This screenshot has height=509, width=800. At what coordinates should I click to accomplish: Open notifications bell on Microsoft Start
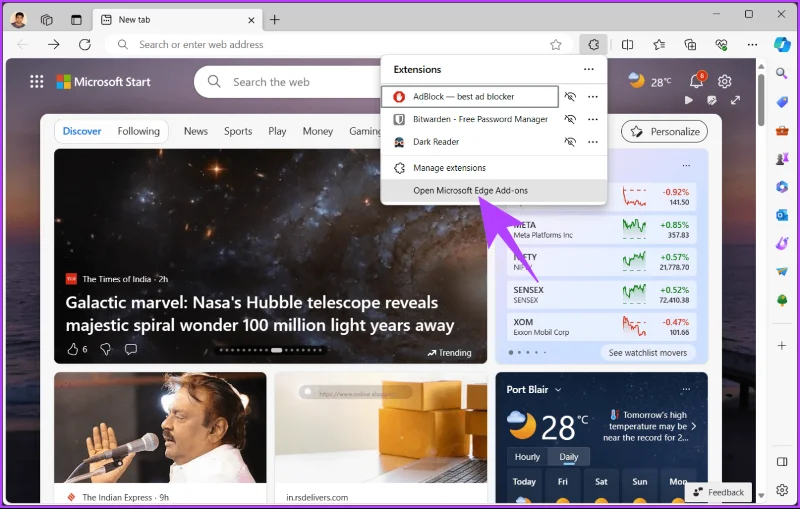(697, 80)
